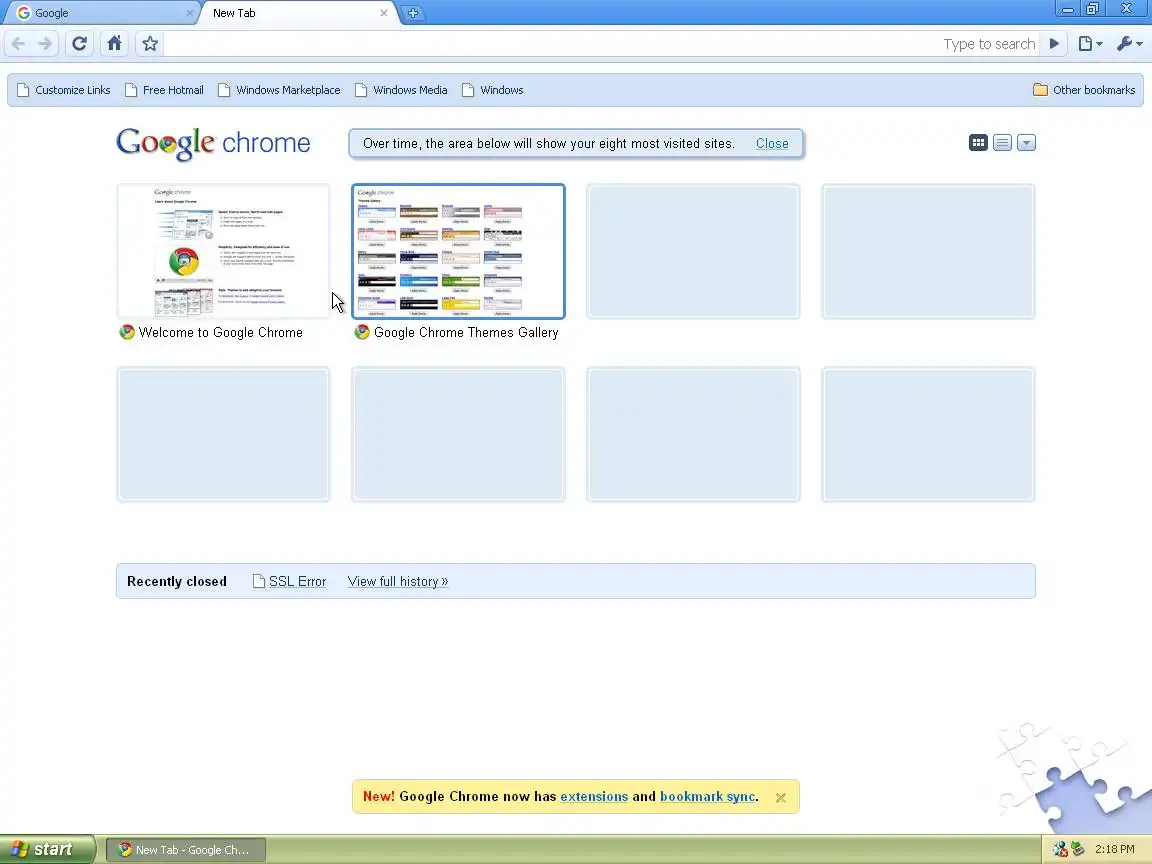Click the New Tab - Google Chrome taskbar button
Viewport: 1152px width, 864px height.
click(186, 850)
